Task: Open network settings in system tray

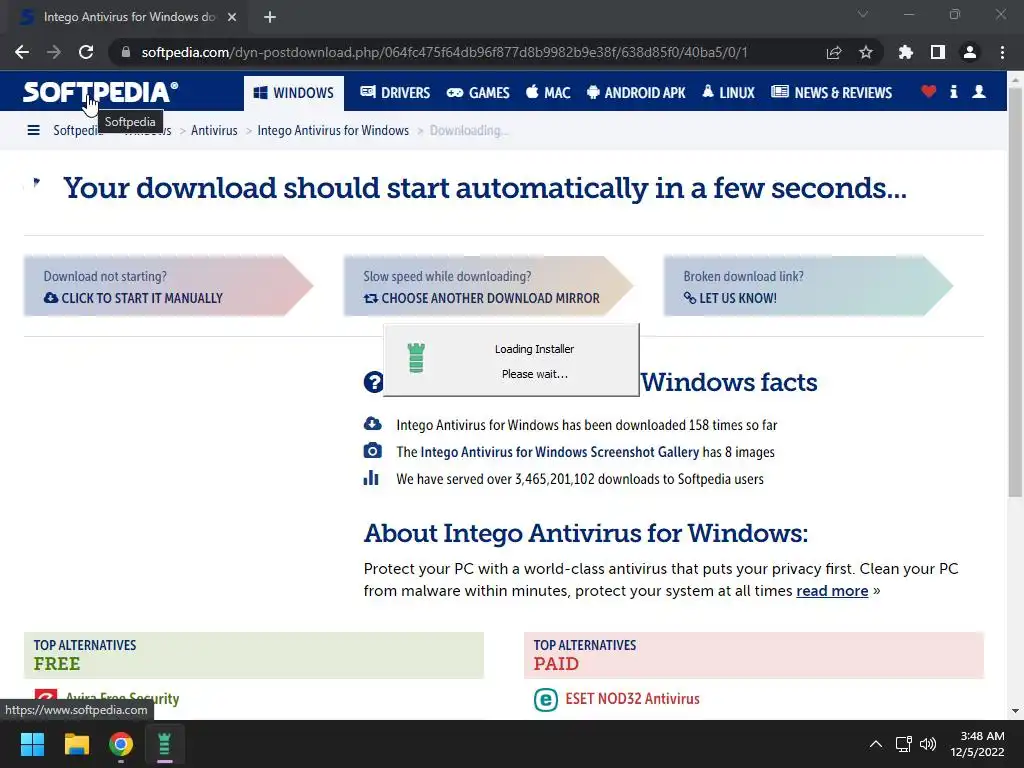Action: click(x=903, y=744)
